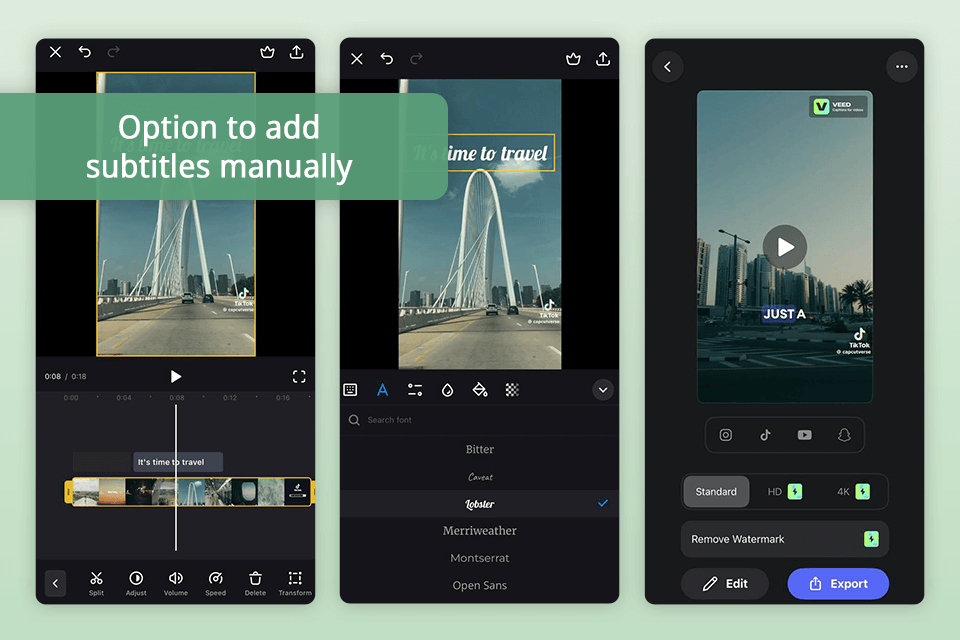Open the Adjust tool

136,584
